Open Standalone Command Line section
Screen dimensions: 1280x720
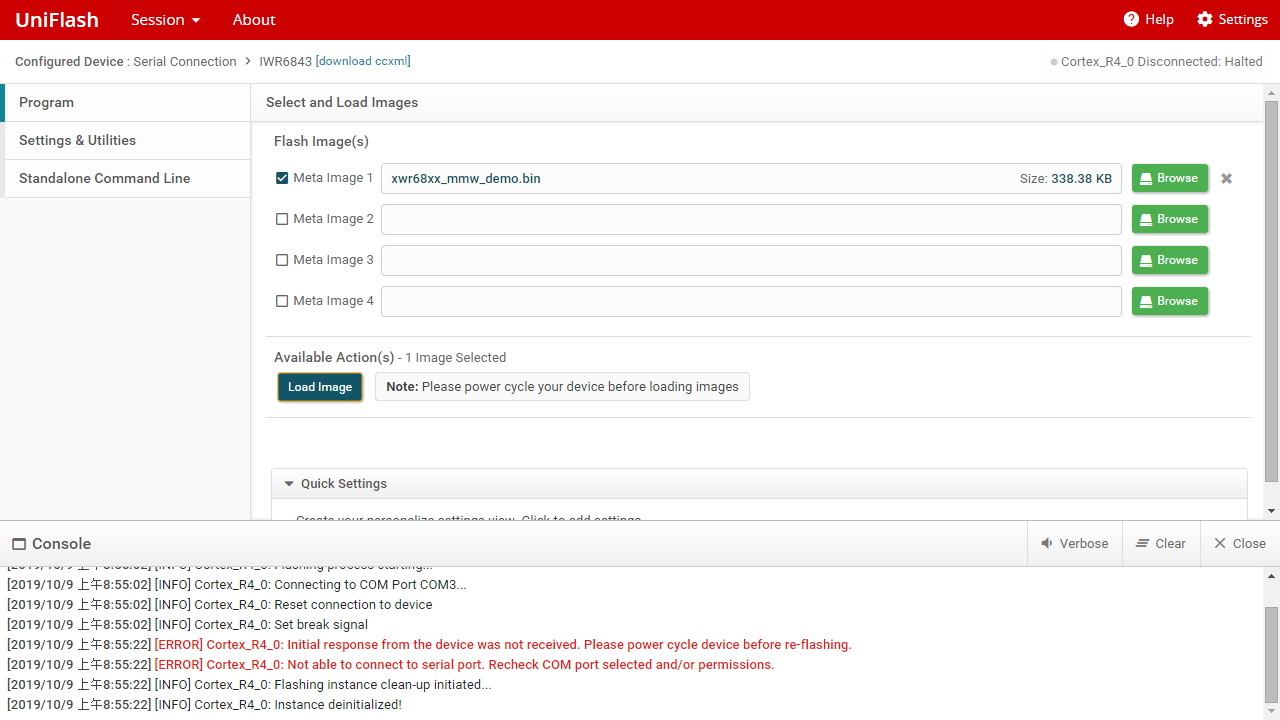tap(126, 178)
